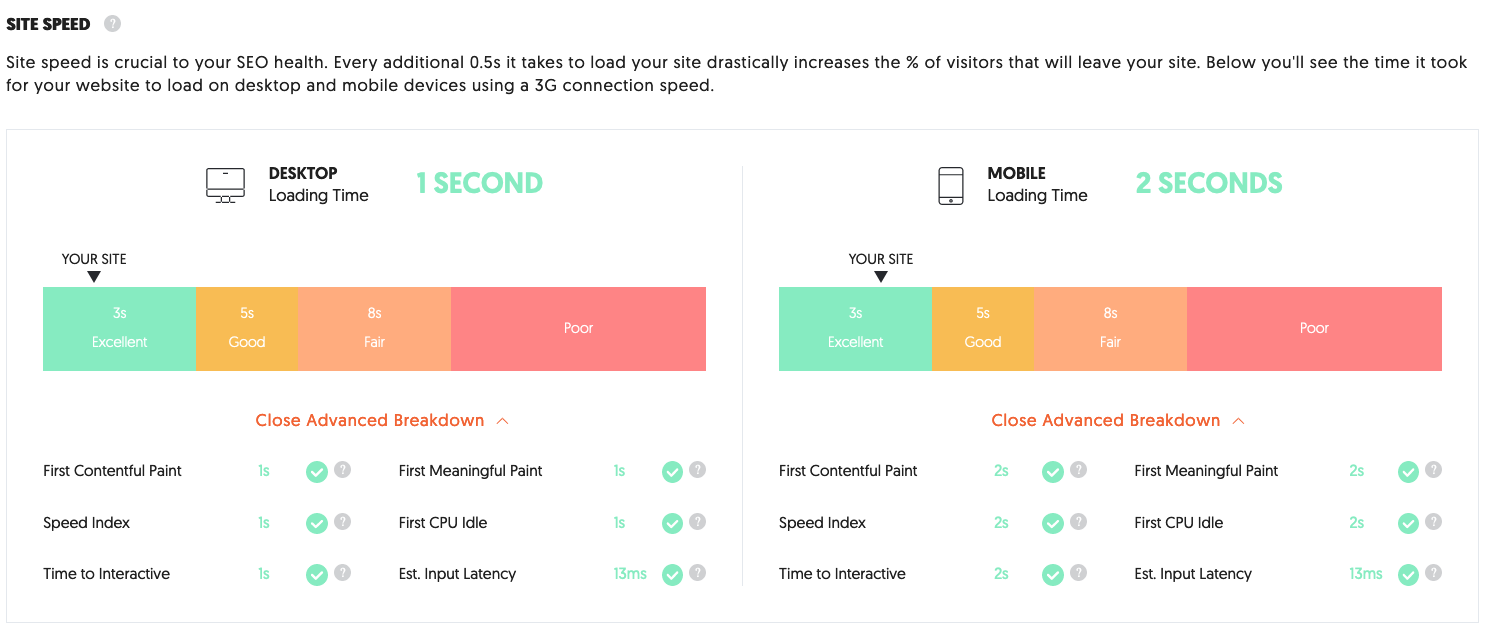
Task: Select the mobile 2 SECONDS result
Action: pos(1209,183)
